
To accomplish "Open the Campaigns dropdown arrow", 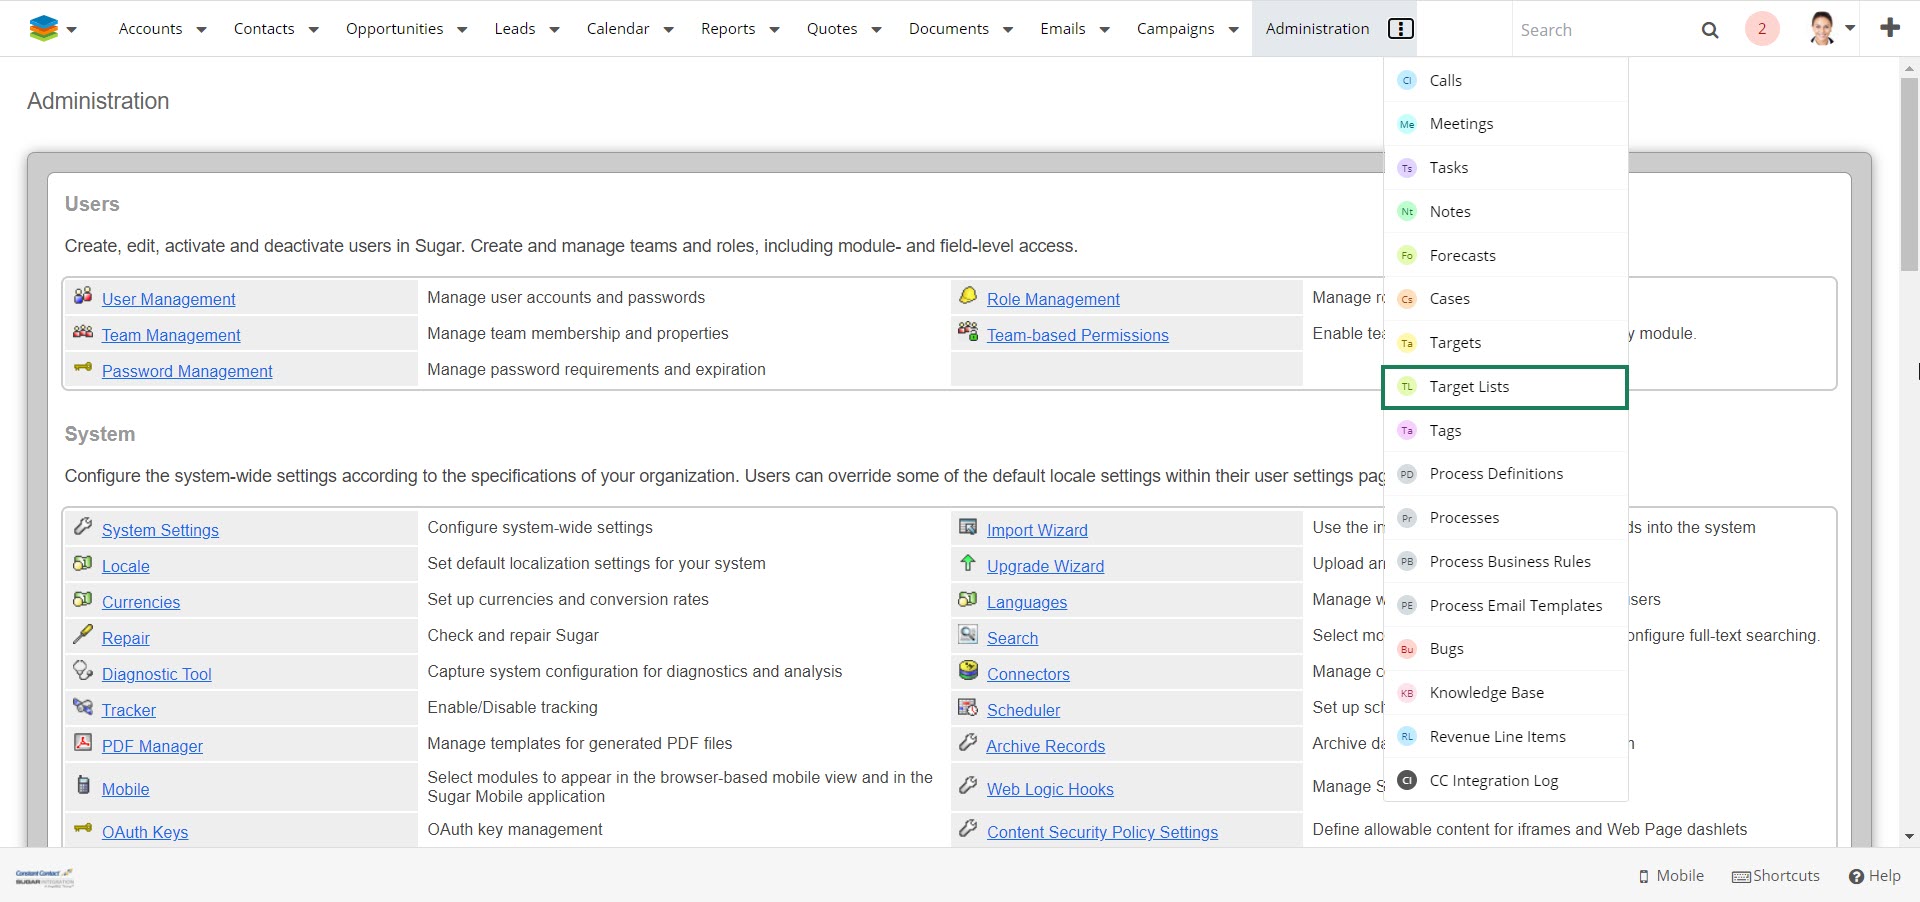I will [x=1234, y=30].
